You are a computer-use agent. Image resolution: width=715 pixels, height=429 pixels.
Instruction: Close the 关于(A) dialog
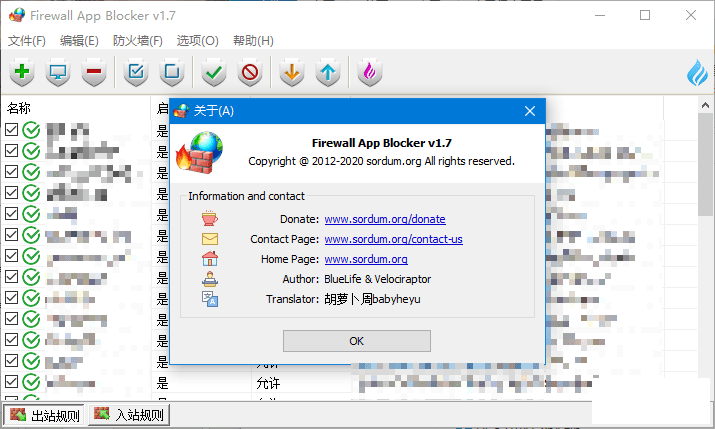(x=530, y=111)
